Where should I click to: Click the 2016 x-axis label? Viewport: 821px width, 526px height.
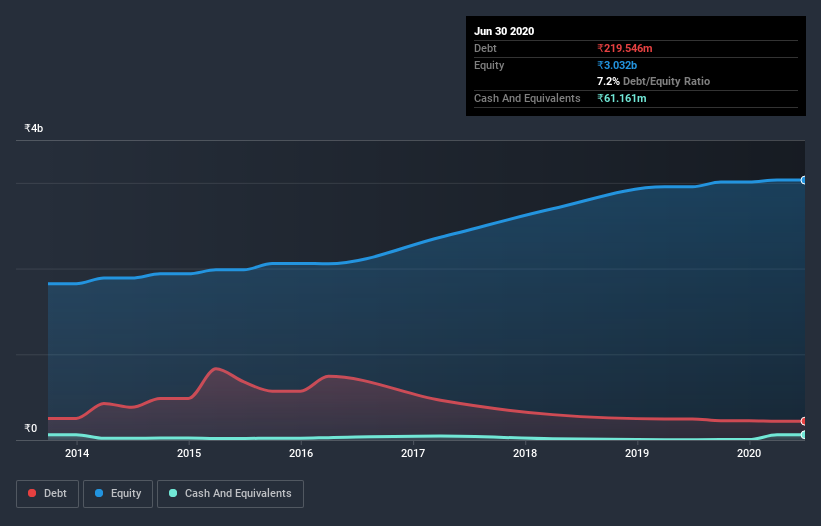(301, 453)
